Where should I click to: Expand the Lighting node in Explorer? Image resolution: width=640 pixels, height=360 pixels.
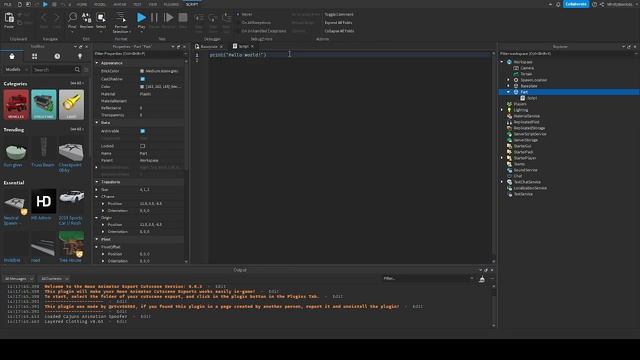point(502,110)
